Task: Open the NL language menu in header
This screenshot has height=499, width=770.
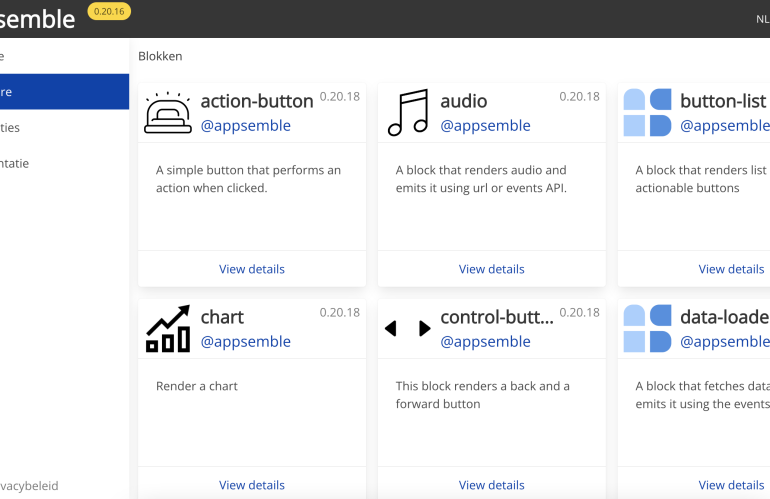Action: coord(762,19)
